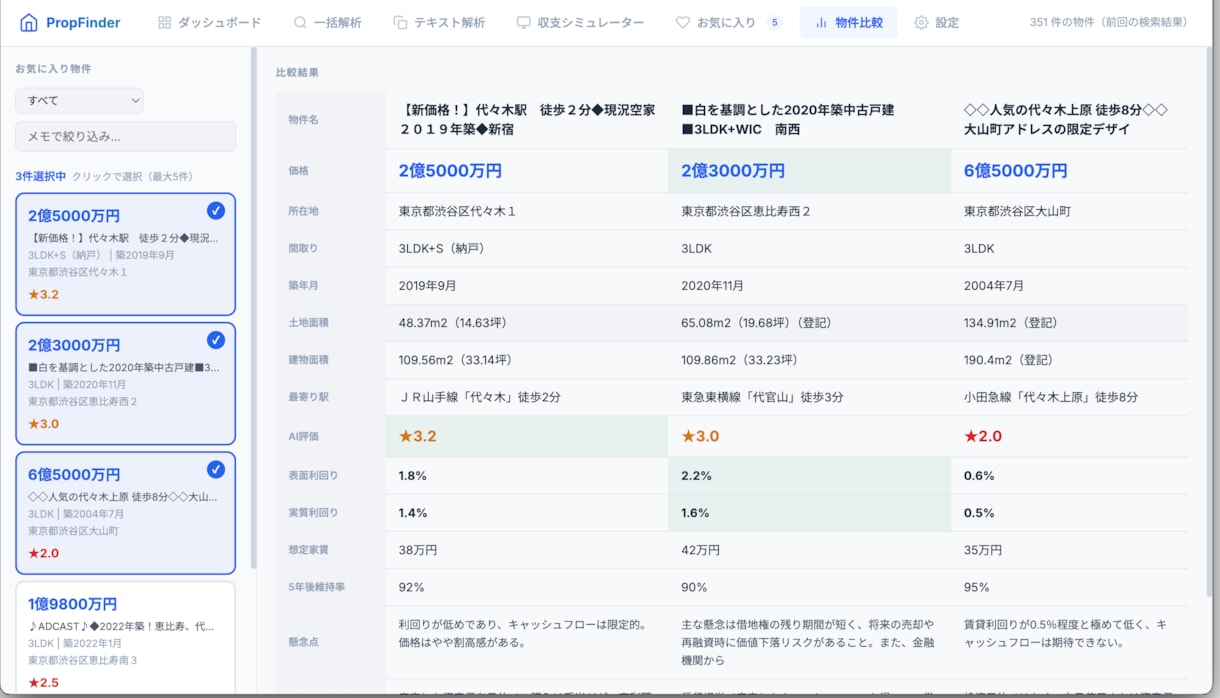1220x698 pixels.
Task: Click the 134.91m2(登記) land area
Action: point(1011,323)
